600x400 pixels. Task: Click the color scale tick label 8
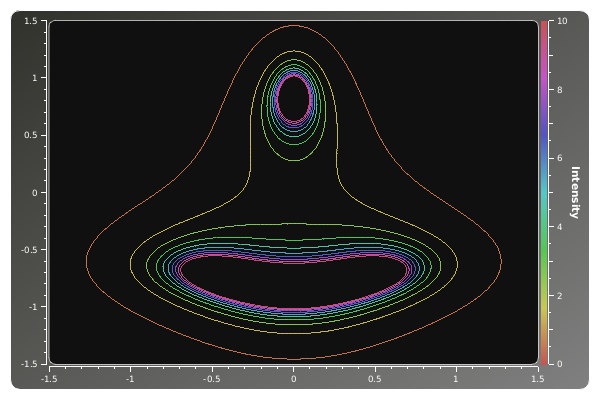tap(560, 90)
